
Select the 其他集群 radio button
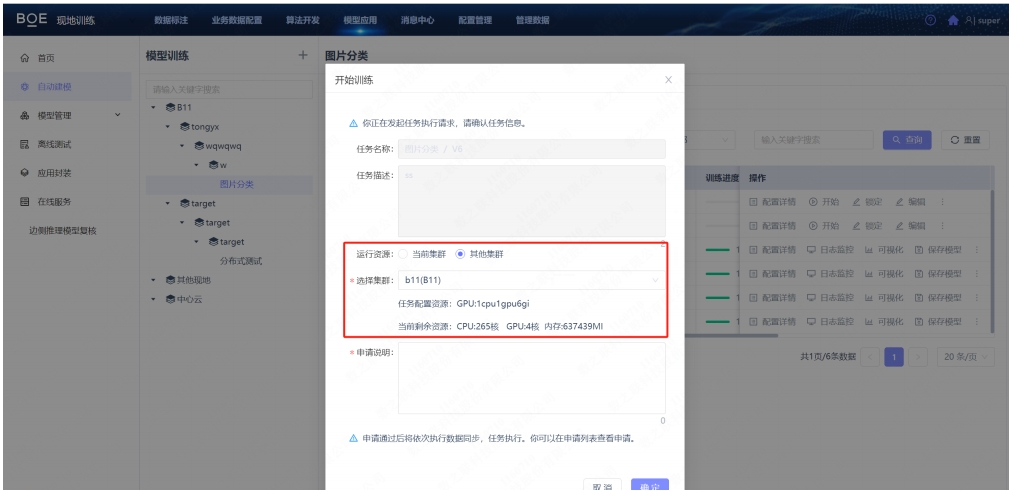pyautogui.click(x=460, y=254)
